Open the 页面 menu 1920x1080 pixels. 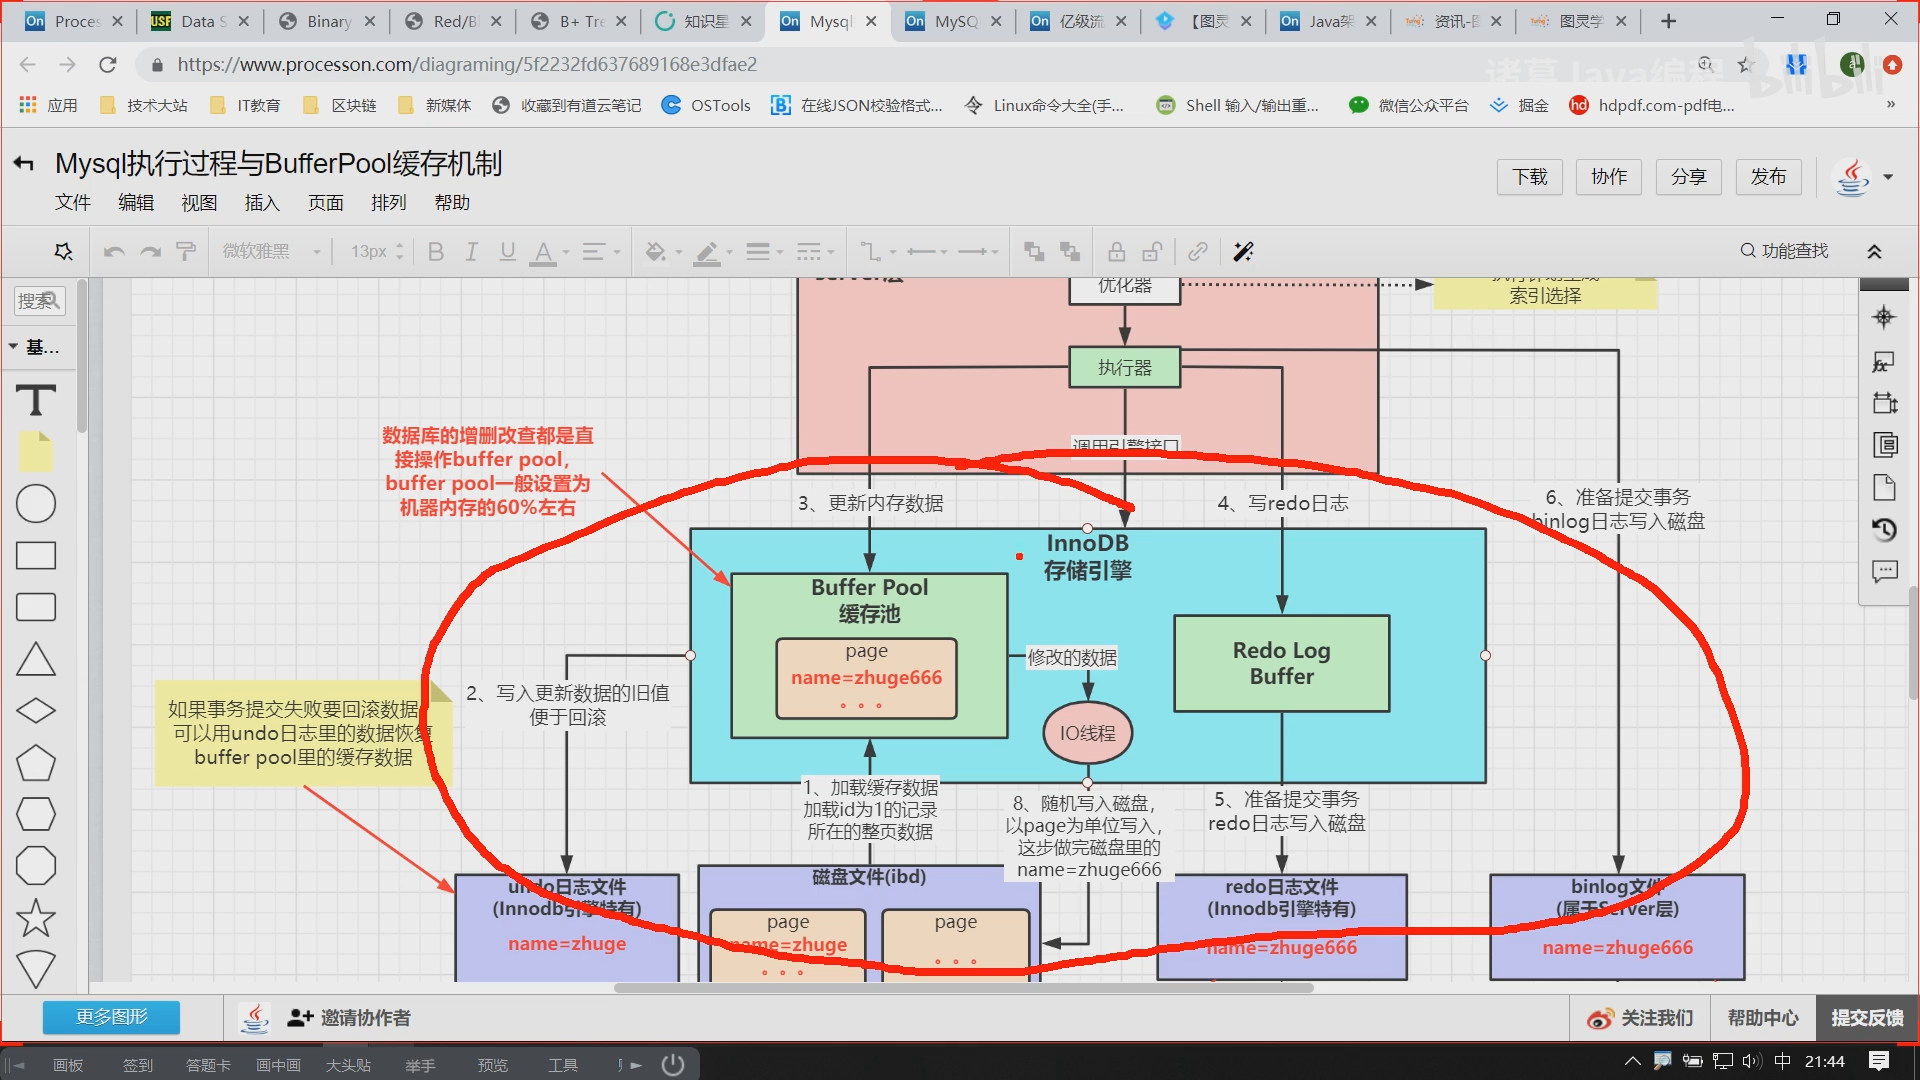click(326, 203)
